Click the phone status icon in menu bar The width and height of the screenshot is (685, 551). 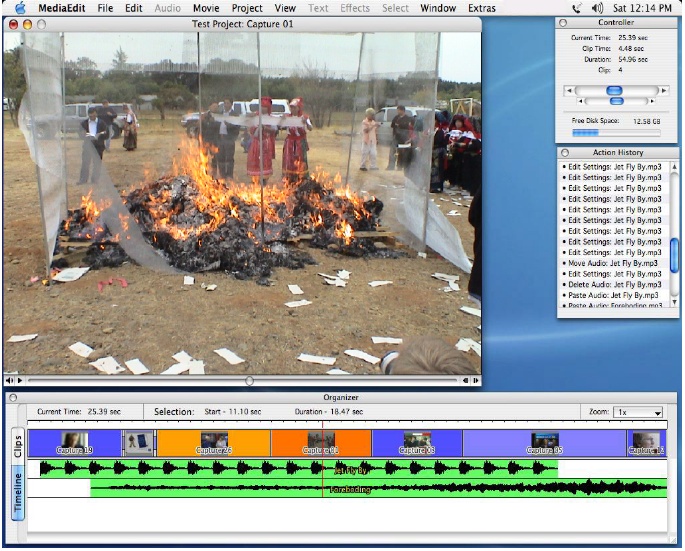pyautogui.click(x=577, y=8)
